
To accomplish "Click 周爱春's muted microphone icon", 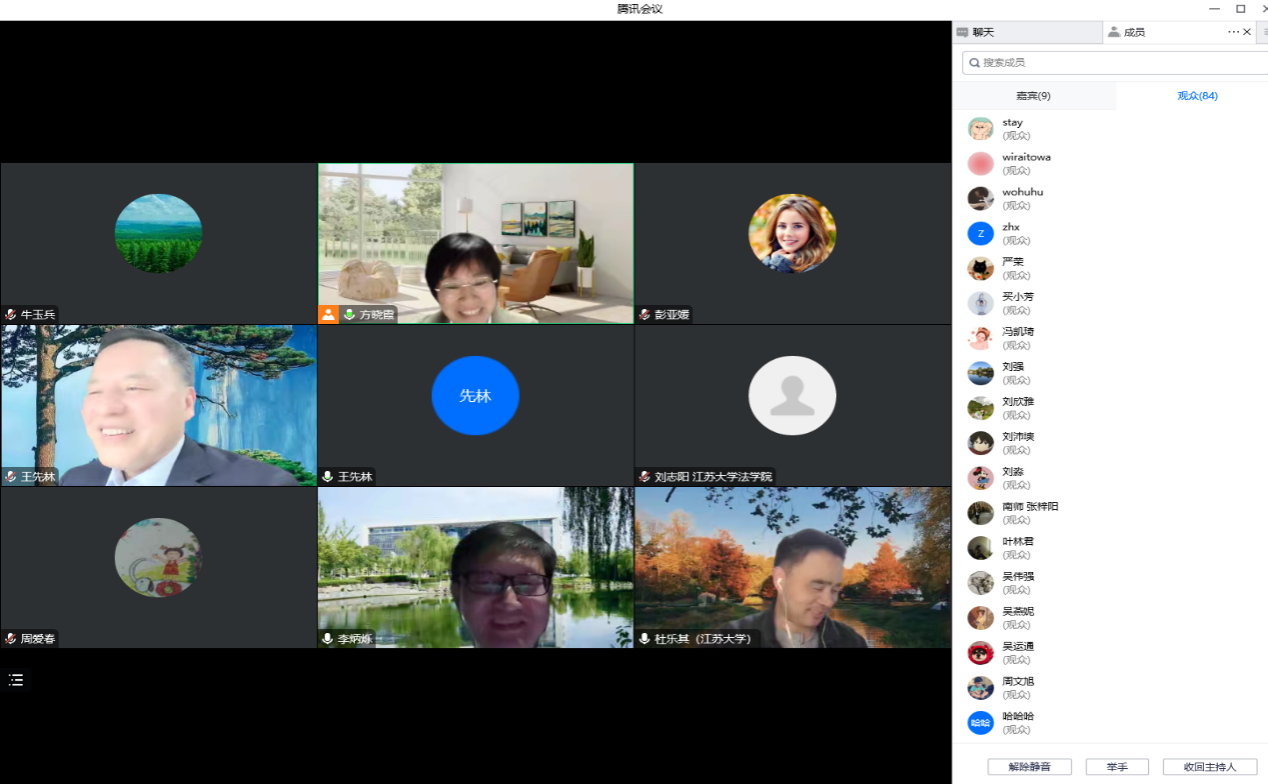I will 11,638.
